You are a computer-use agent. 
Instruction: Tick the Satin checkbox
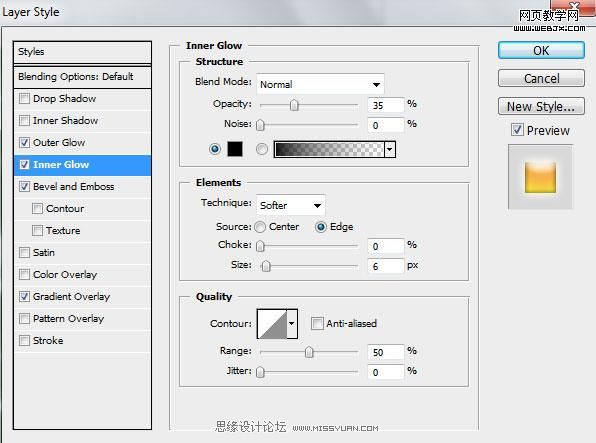pyautogui.click(x=24, y=252)
